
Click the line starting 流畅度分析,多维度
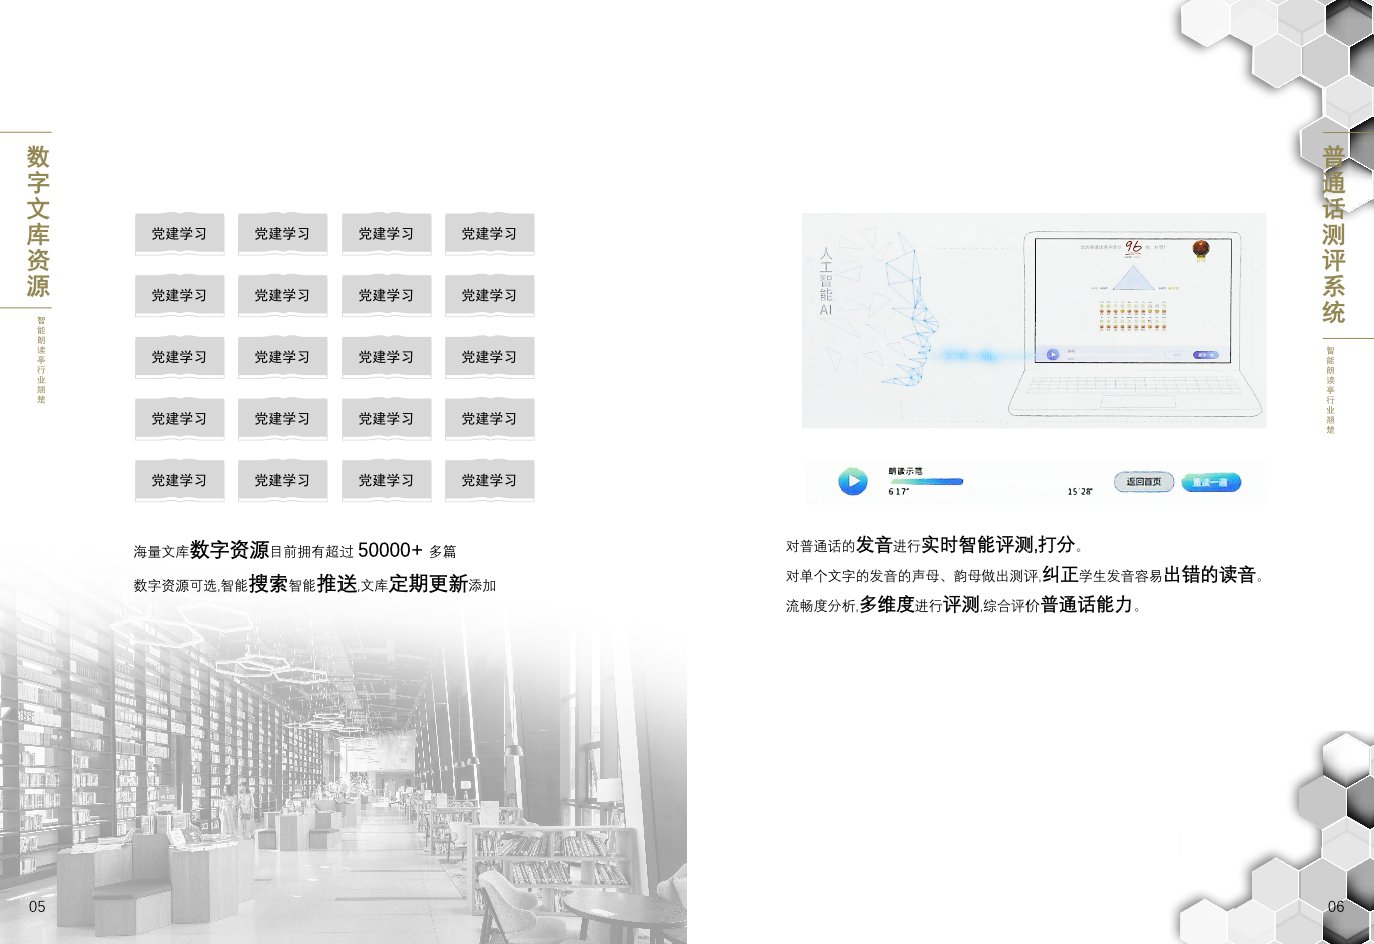963,605
